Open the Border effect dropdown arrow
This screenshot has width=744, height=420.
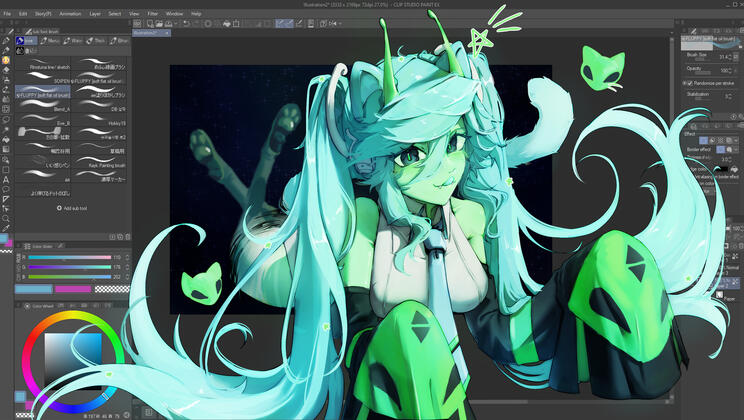[735, 149]
